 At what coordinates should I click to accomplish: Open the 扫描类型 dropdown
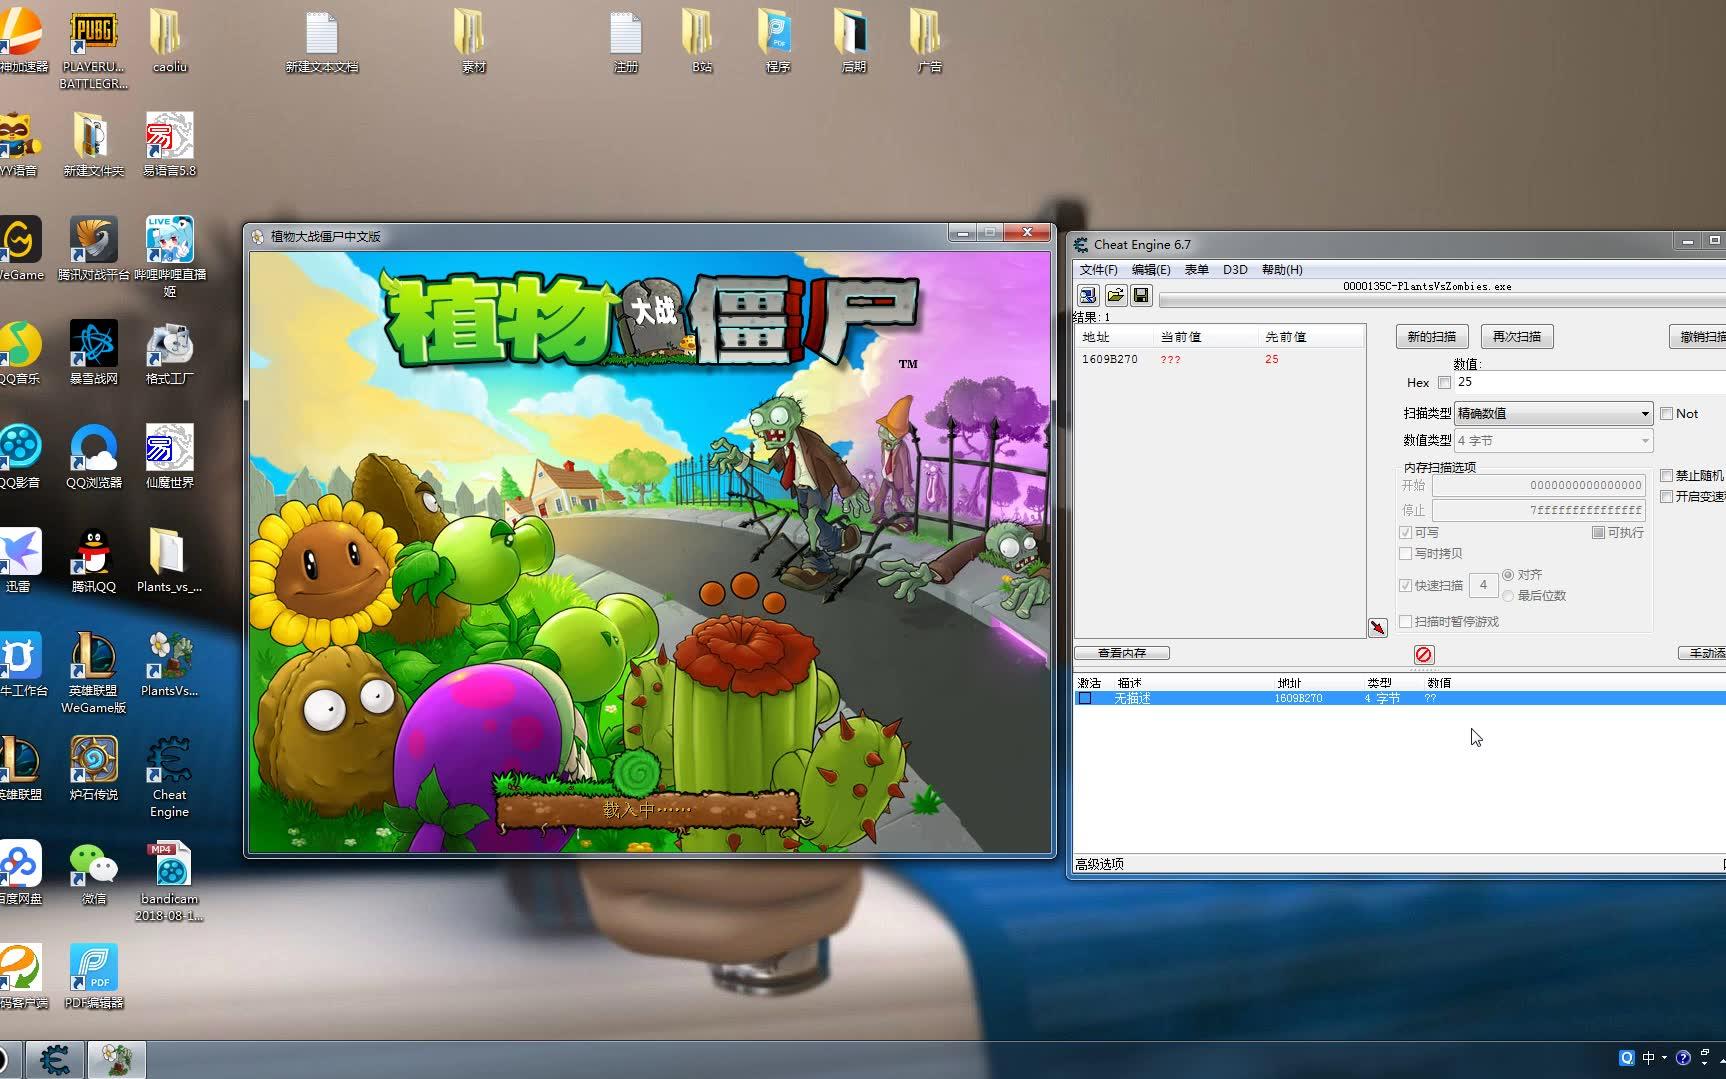point(1553,413)
